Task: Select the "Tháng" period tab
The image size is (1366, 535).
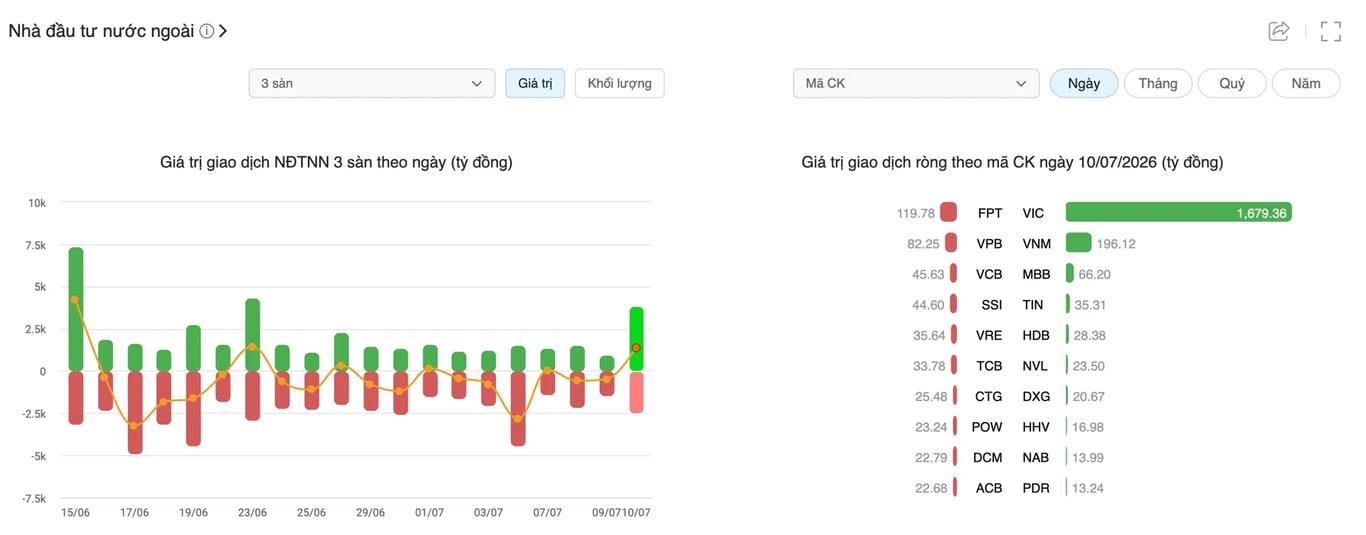Action: coord(1158,83)
